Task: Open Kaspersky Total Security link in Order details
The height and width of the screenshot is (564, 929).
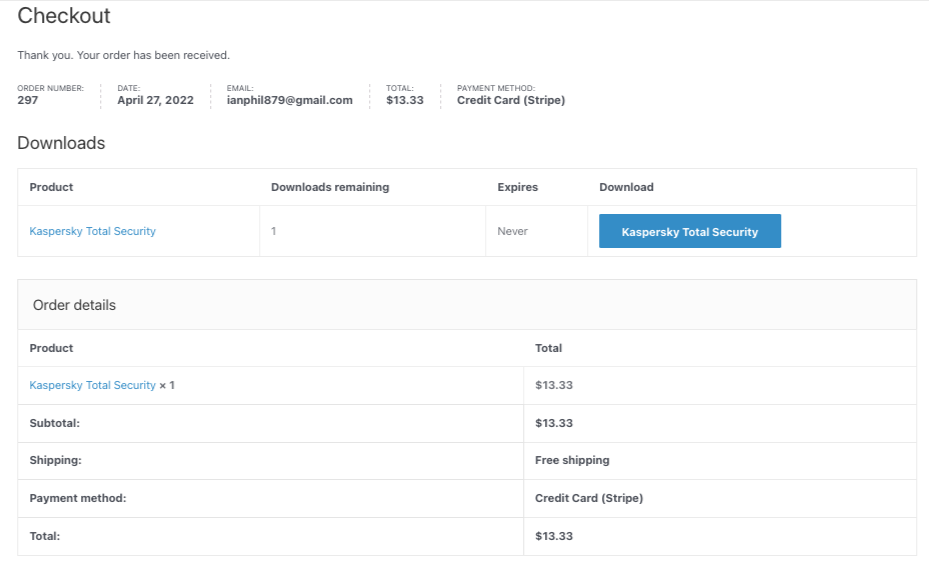Action: pyautogui.click(x=92, y=385)
